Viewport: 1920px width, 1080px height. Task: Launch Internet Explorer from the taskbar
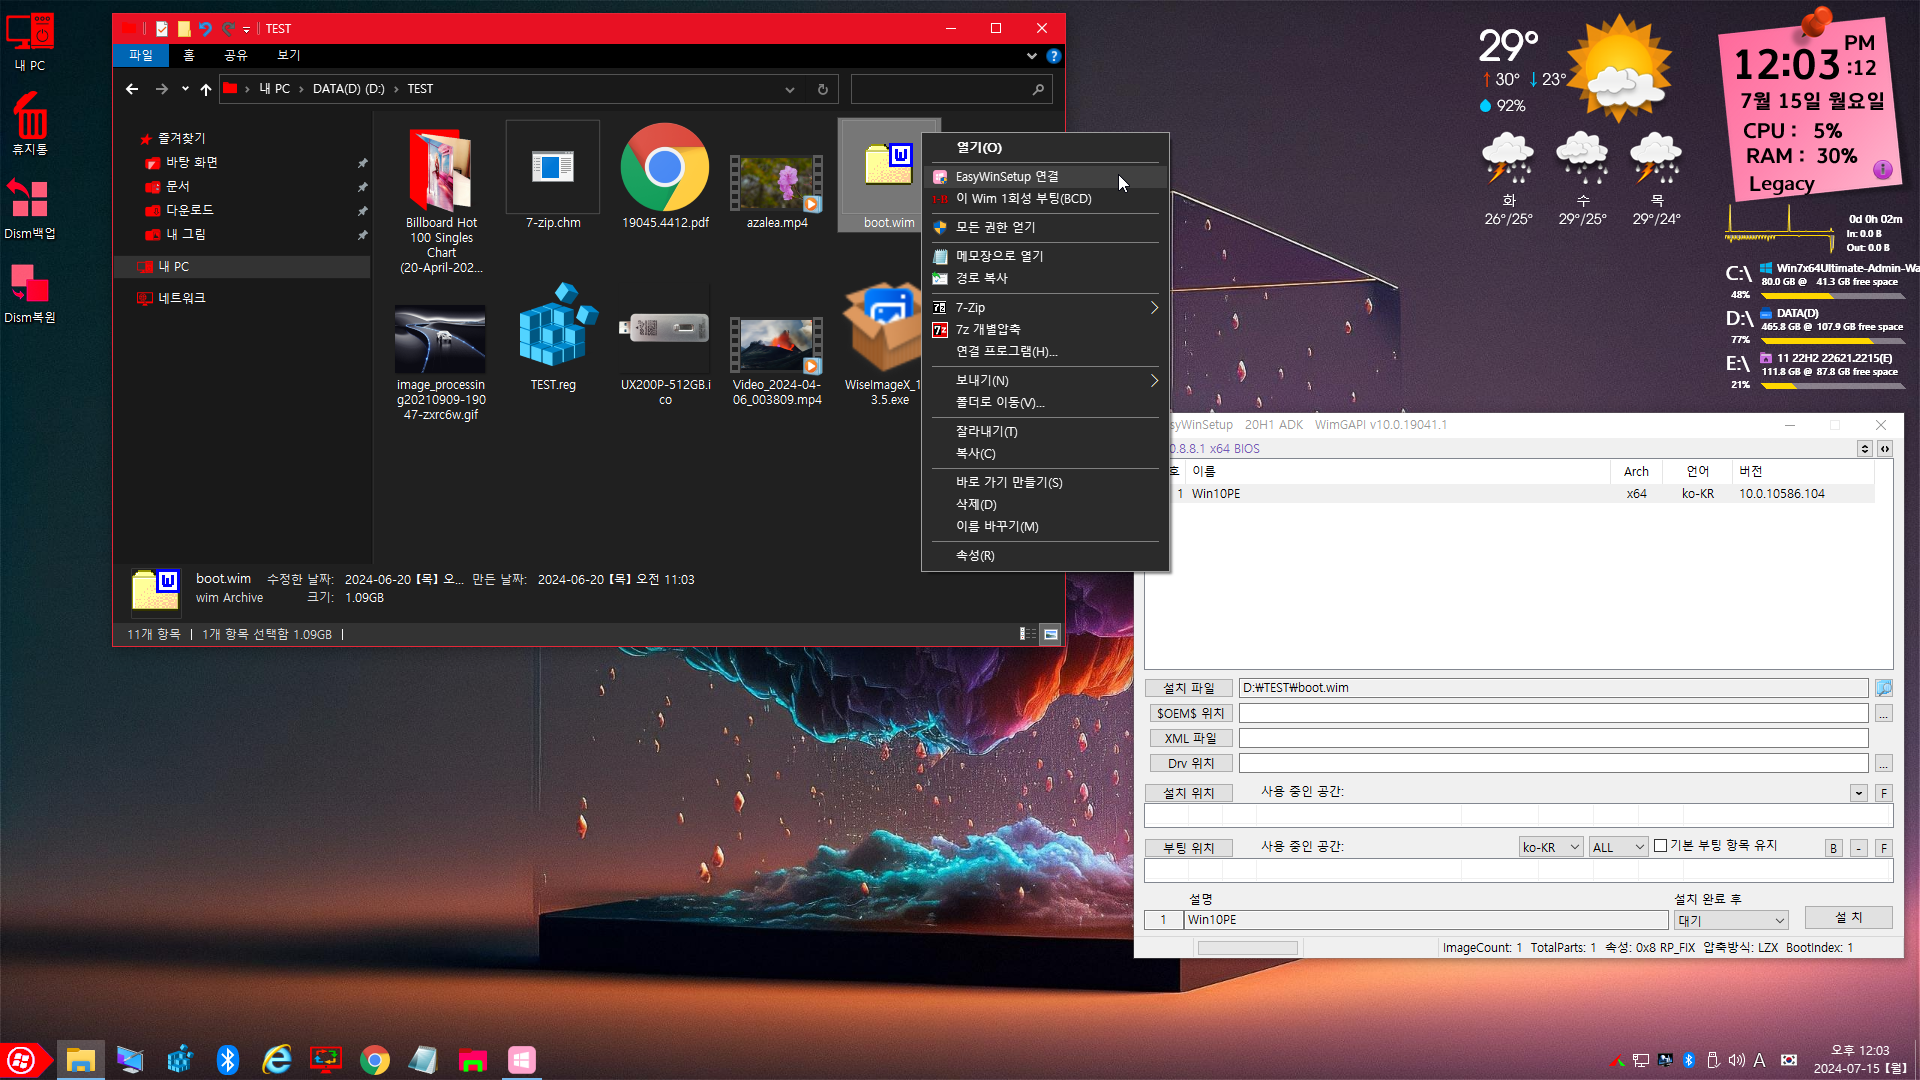click(x=277, y=1060)
